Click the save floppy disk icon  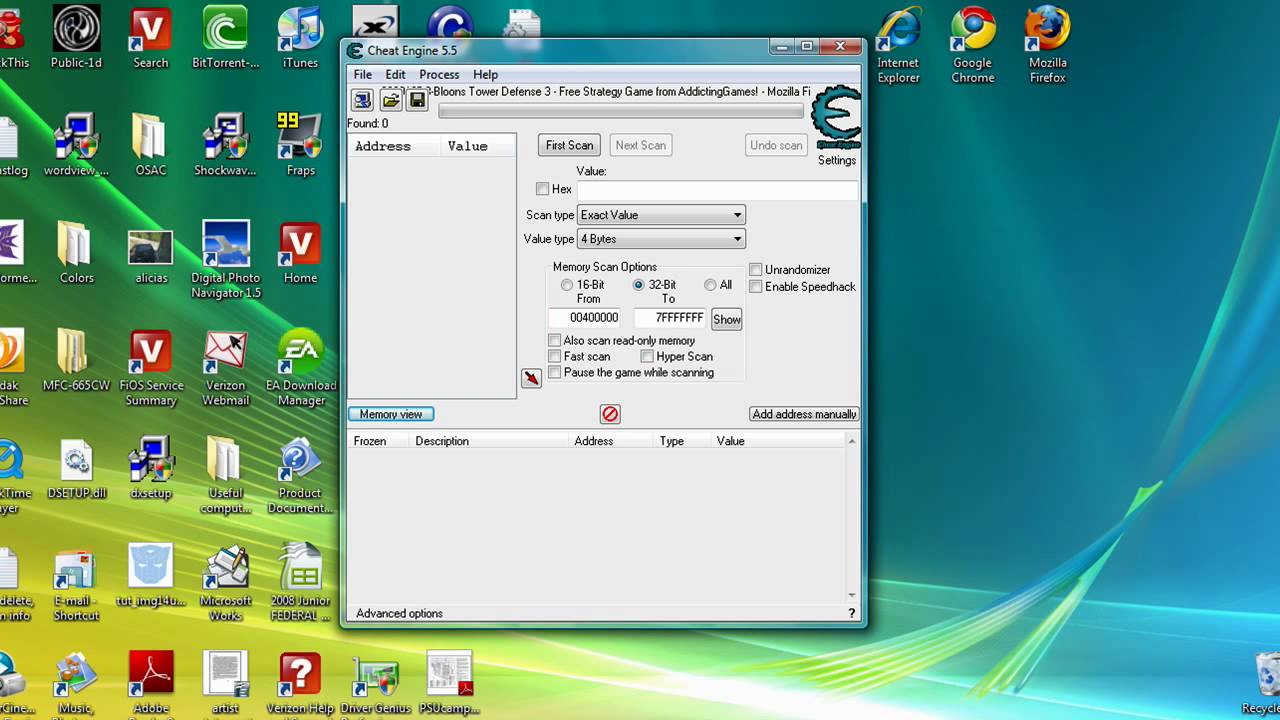[x=418, y=100]
